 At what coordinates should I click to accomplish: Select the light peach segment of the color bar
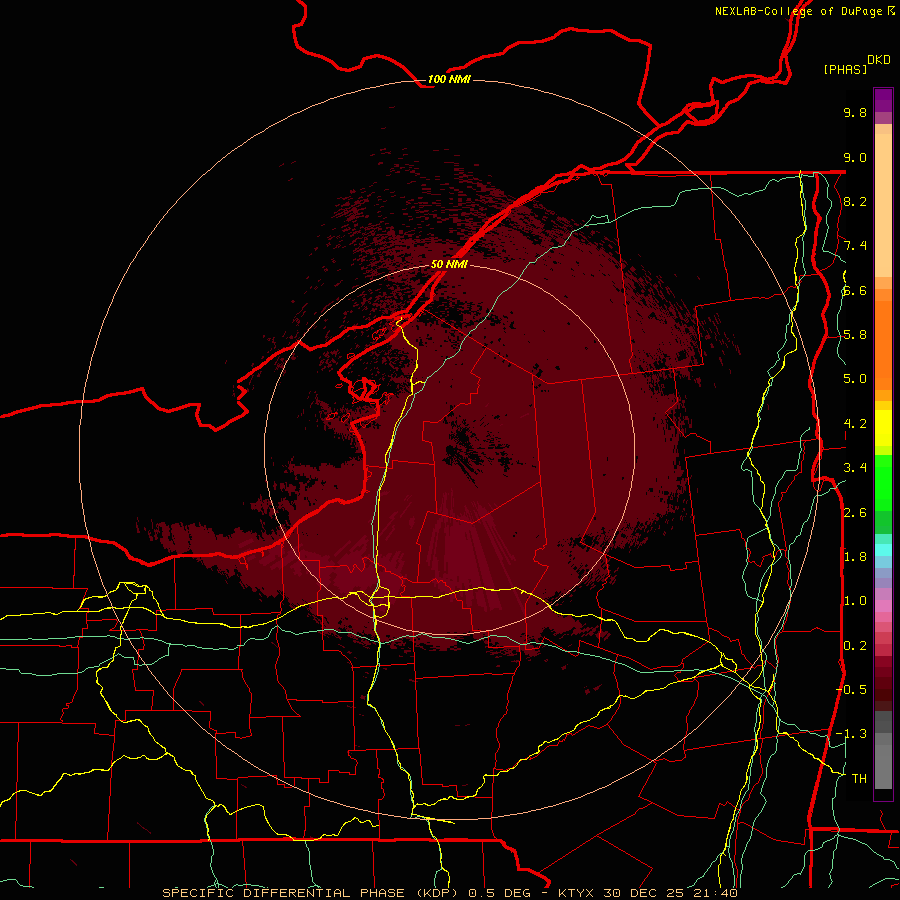[x=883, y=205]
